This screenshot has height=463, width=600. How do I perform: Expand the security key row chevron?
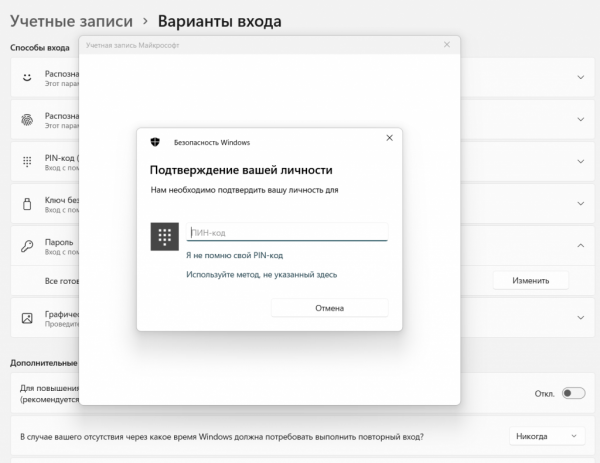(580, 204)
